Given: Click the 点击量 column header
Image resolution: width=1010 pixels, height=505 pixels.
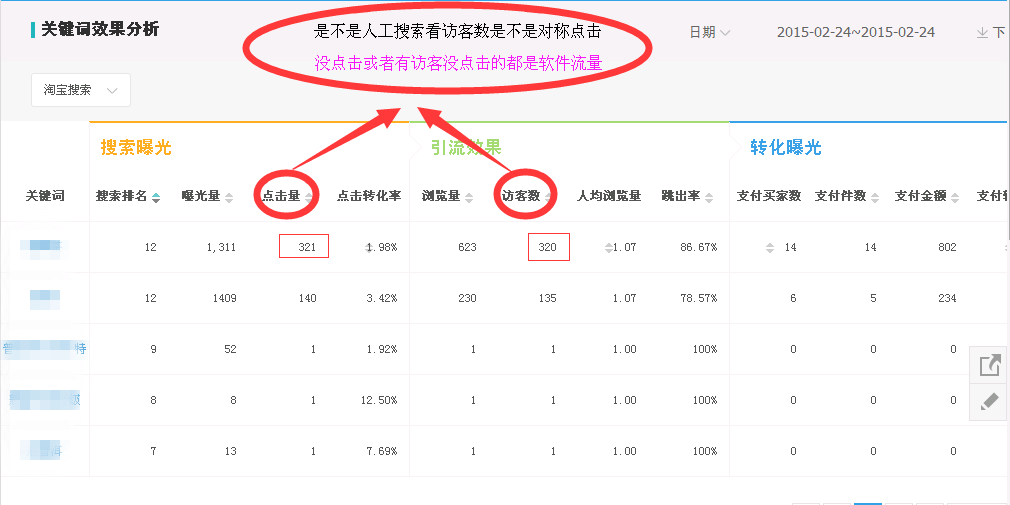Looking at the screenshot, I should (x=281, y=196).
